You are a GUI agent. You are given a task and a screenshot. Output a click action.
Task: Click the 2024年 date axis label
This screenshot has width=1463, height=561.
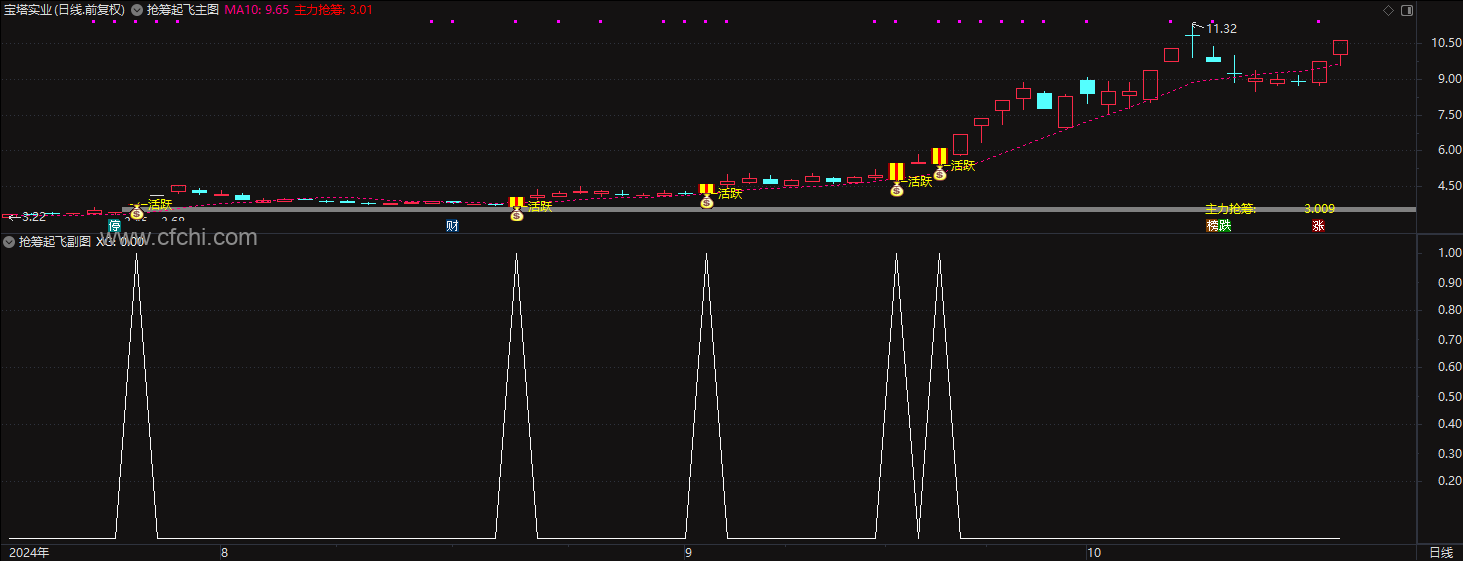point(29,552)
